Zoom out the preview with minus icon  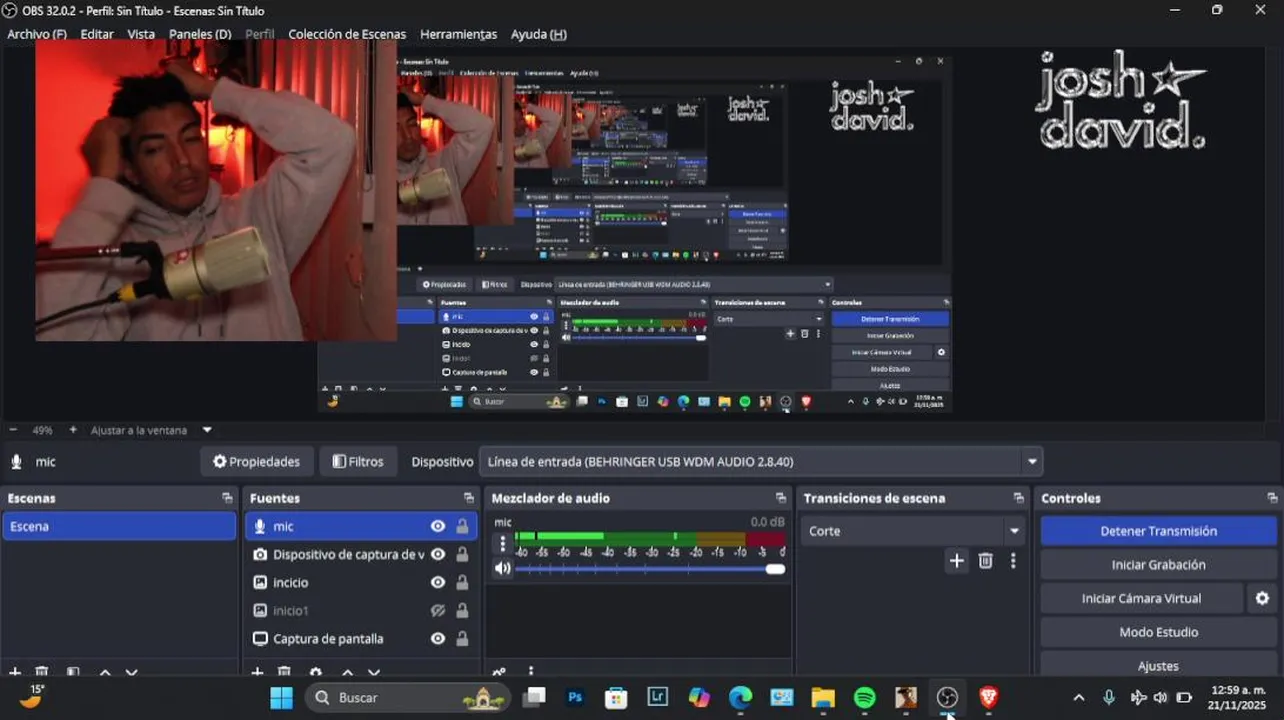(13, 430)
